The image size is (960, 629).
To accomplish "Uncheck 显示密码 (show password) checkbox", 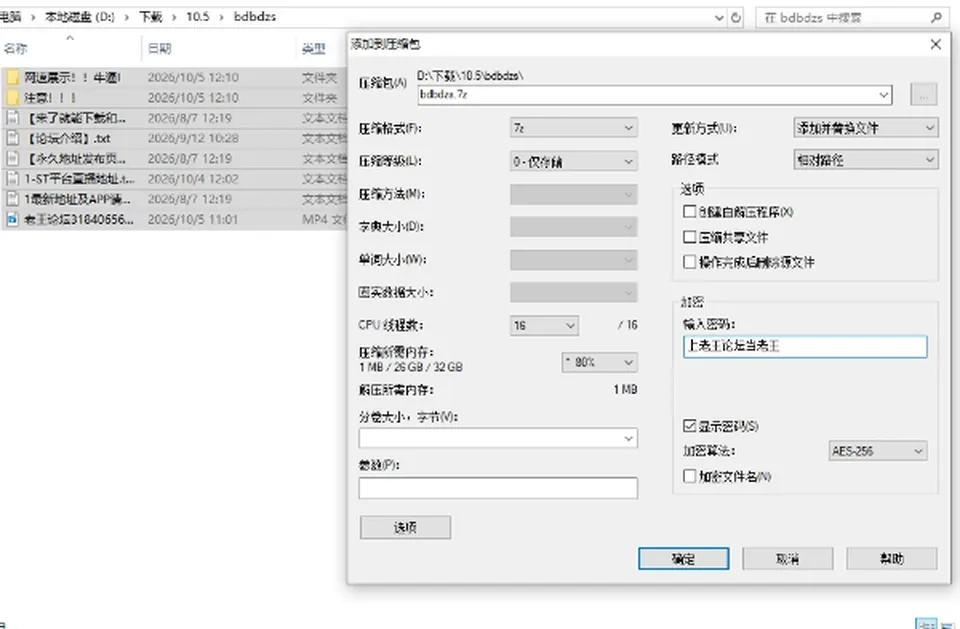I will tap(689, 426).
